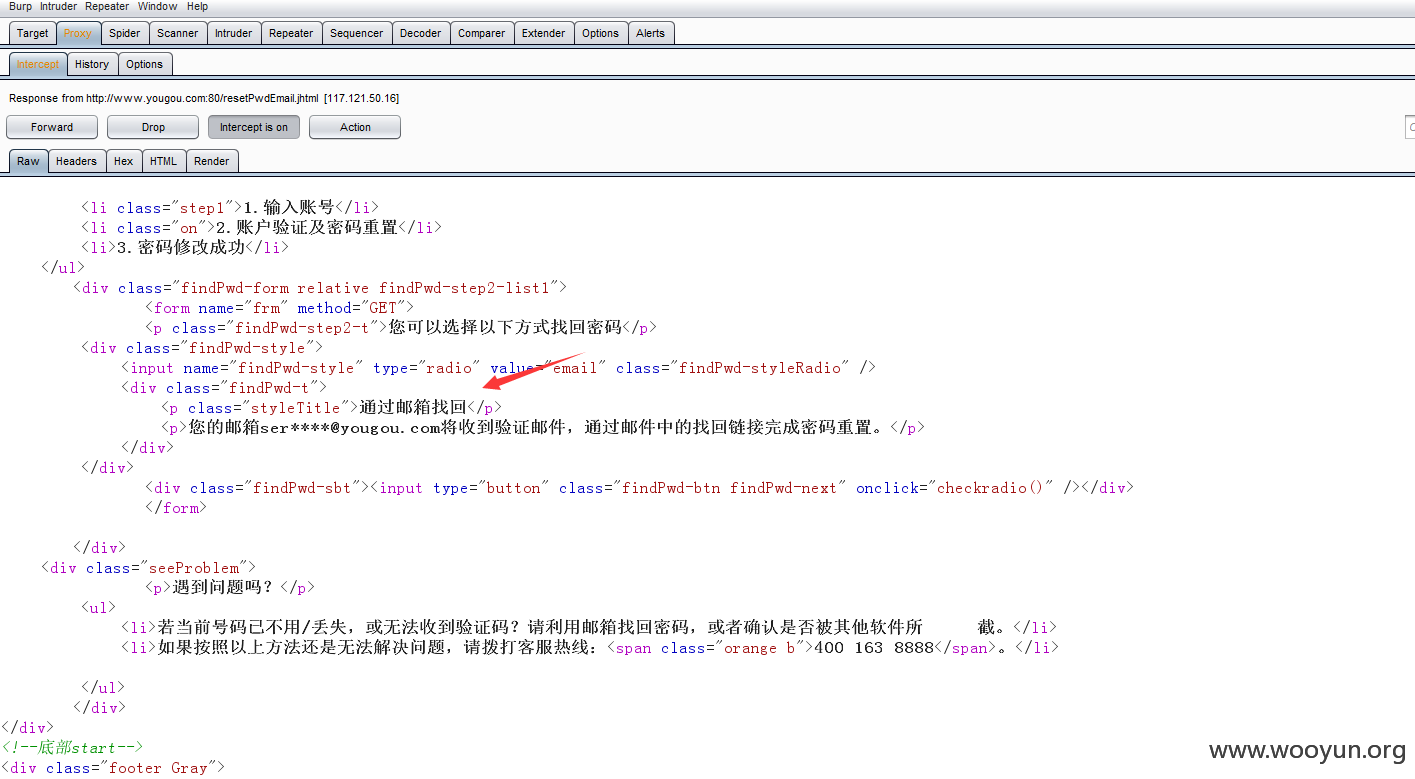This screenshot has width=1415, height=779.
Task: Switch to the Proxy tab
Action: [x=78, y=33]
